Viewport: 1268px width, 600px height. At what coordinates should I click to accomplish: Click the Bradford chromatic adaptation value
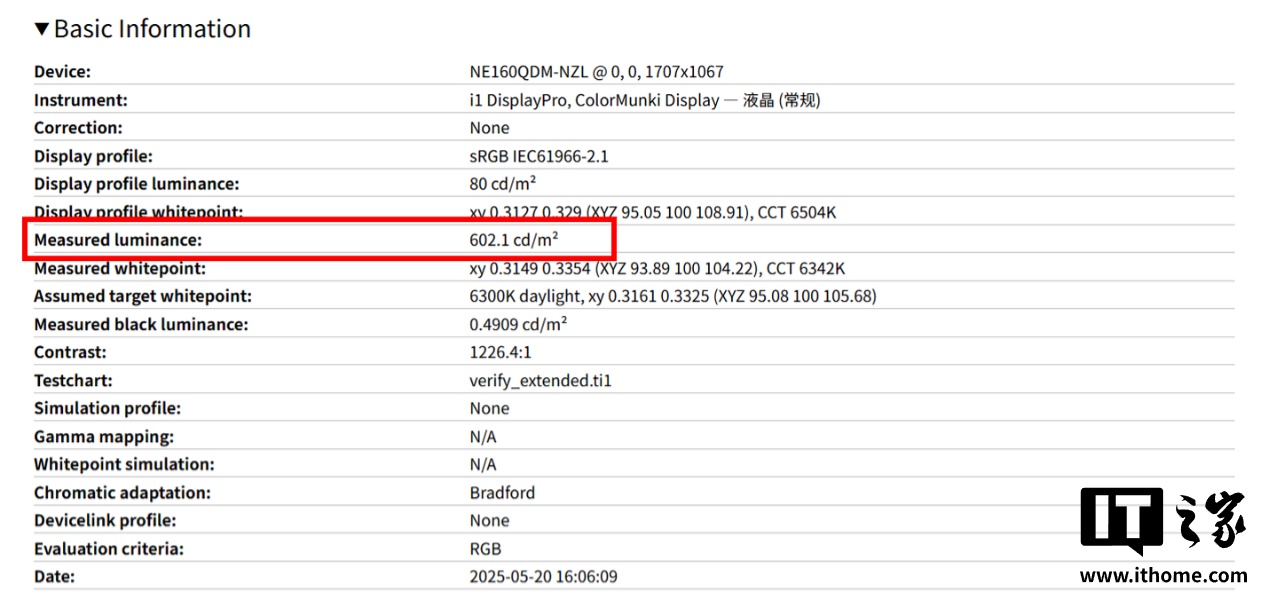click(x=502, y=492)
